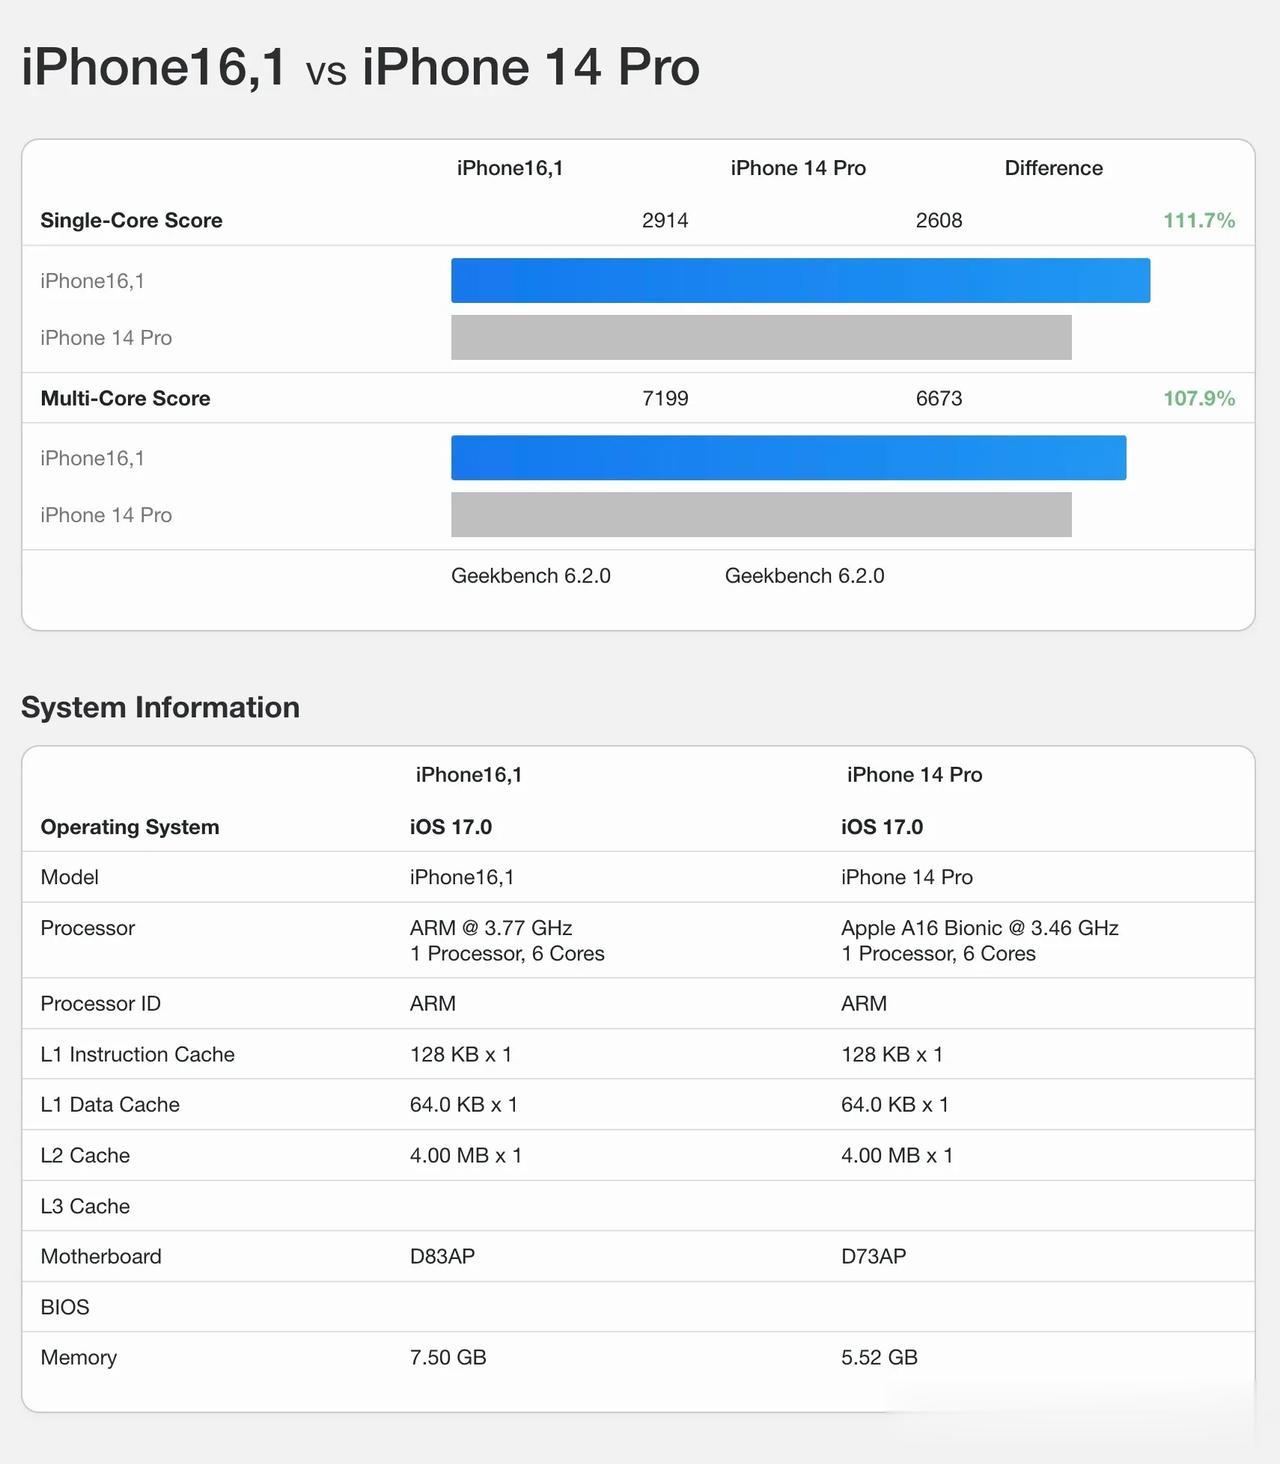Select the multi-core score value 7199
Image resolution: width=1280 pixels, height=1464 pixels.
[665, 398]
